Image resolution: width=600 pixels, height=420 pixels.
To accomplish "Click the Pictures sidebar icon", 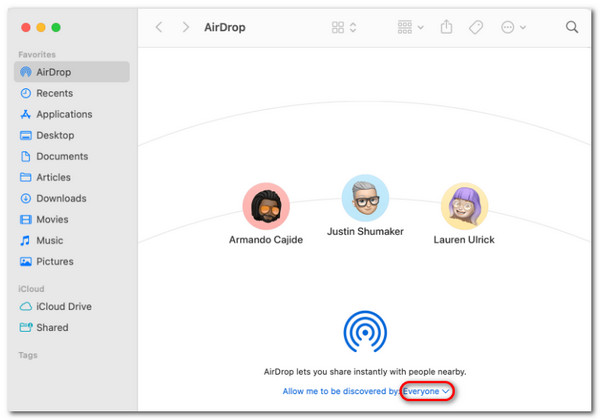I will (26, 261).
